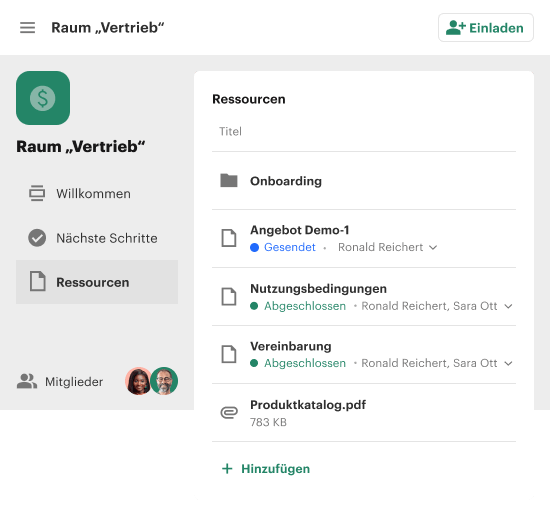Open the Angebot Demo-1 document
Image resolution: width=550 pixels, height=513 pixels.
point(300,230)
